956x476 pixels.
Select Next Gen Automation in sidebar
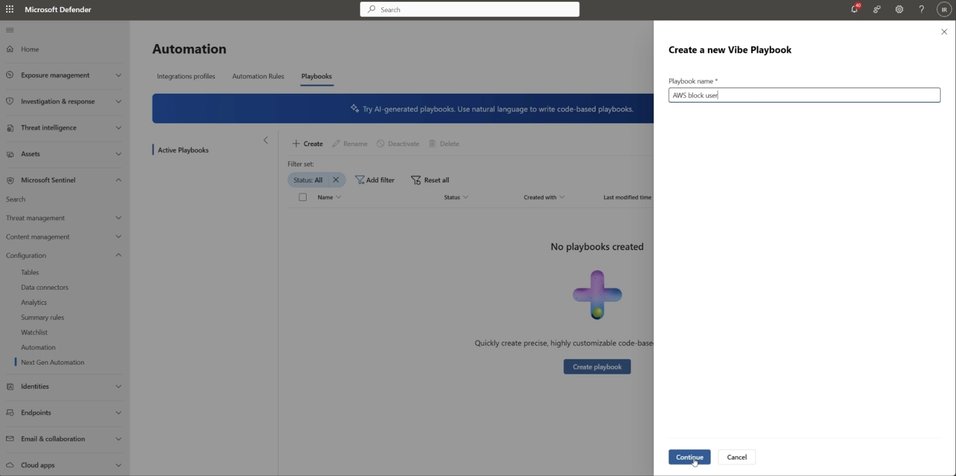(52, 362)
